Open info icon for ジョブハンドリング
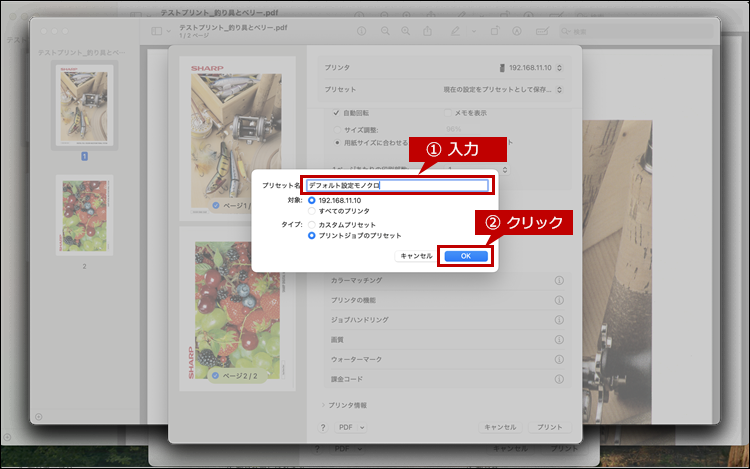The image size is (750, 469). (x=559, y=318)
